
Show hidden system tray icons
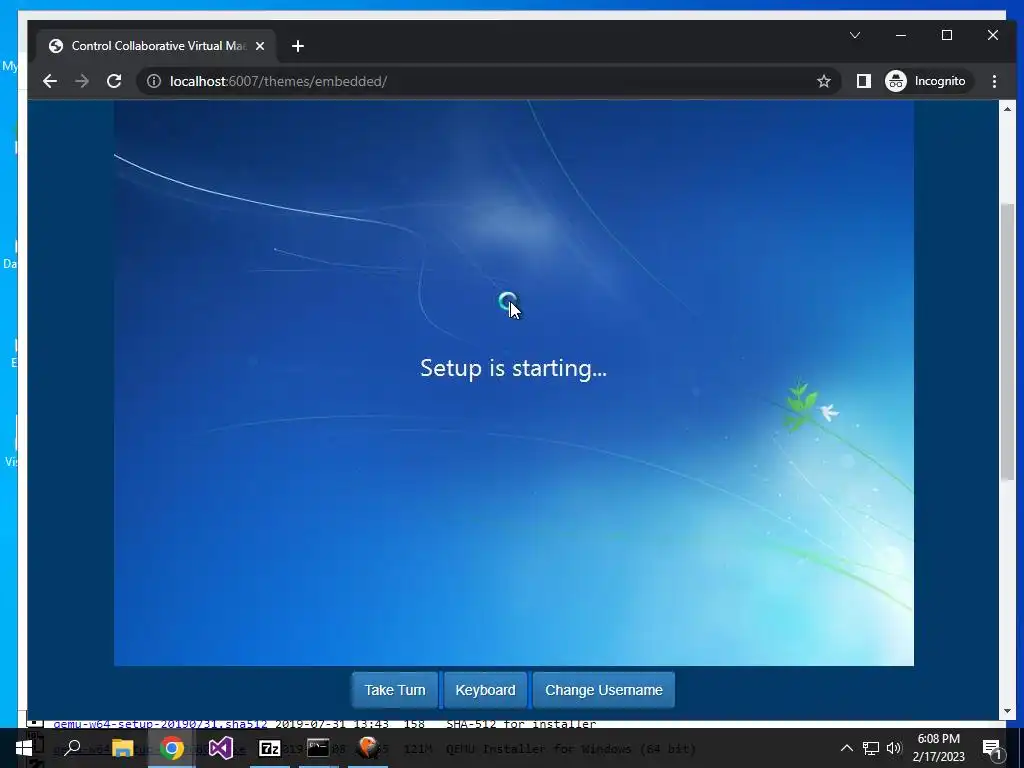pos(846,748)
